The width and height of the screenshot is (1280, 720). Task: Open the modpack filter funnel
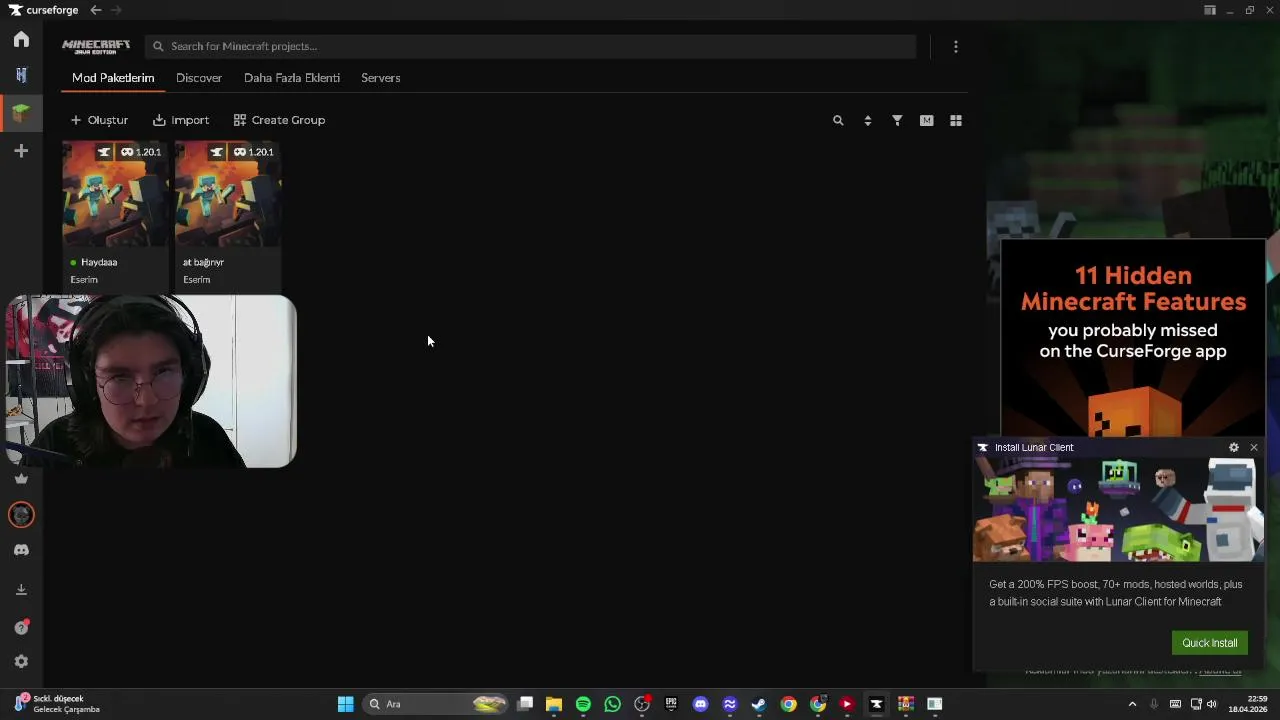pos(897,120)
